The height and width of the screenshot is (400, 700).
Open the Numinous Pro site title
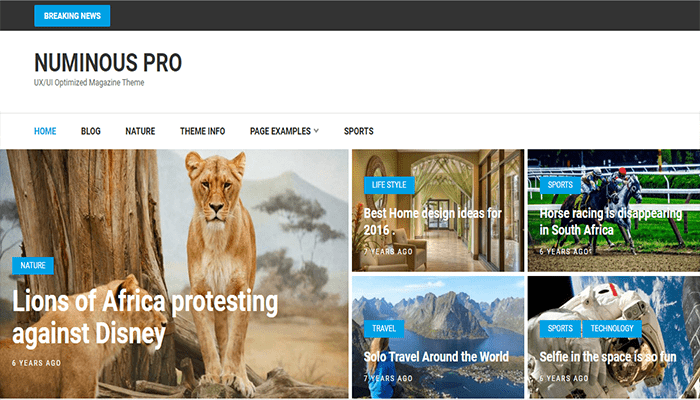[x=108, y=62]
